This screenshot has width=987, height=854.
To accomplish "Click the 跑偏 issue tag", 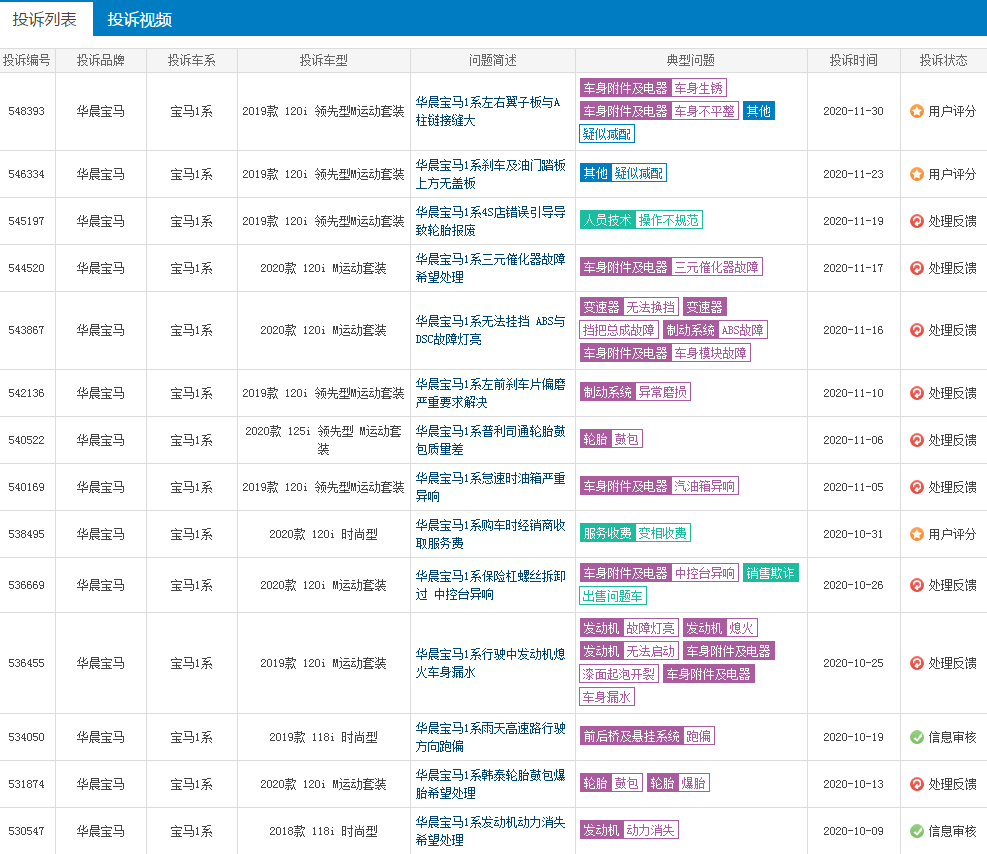I will point(699,736).
